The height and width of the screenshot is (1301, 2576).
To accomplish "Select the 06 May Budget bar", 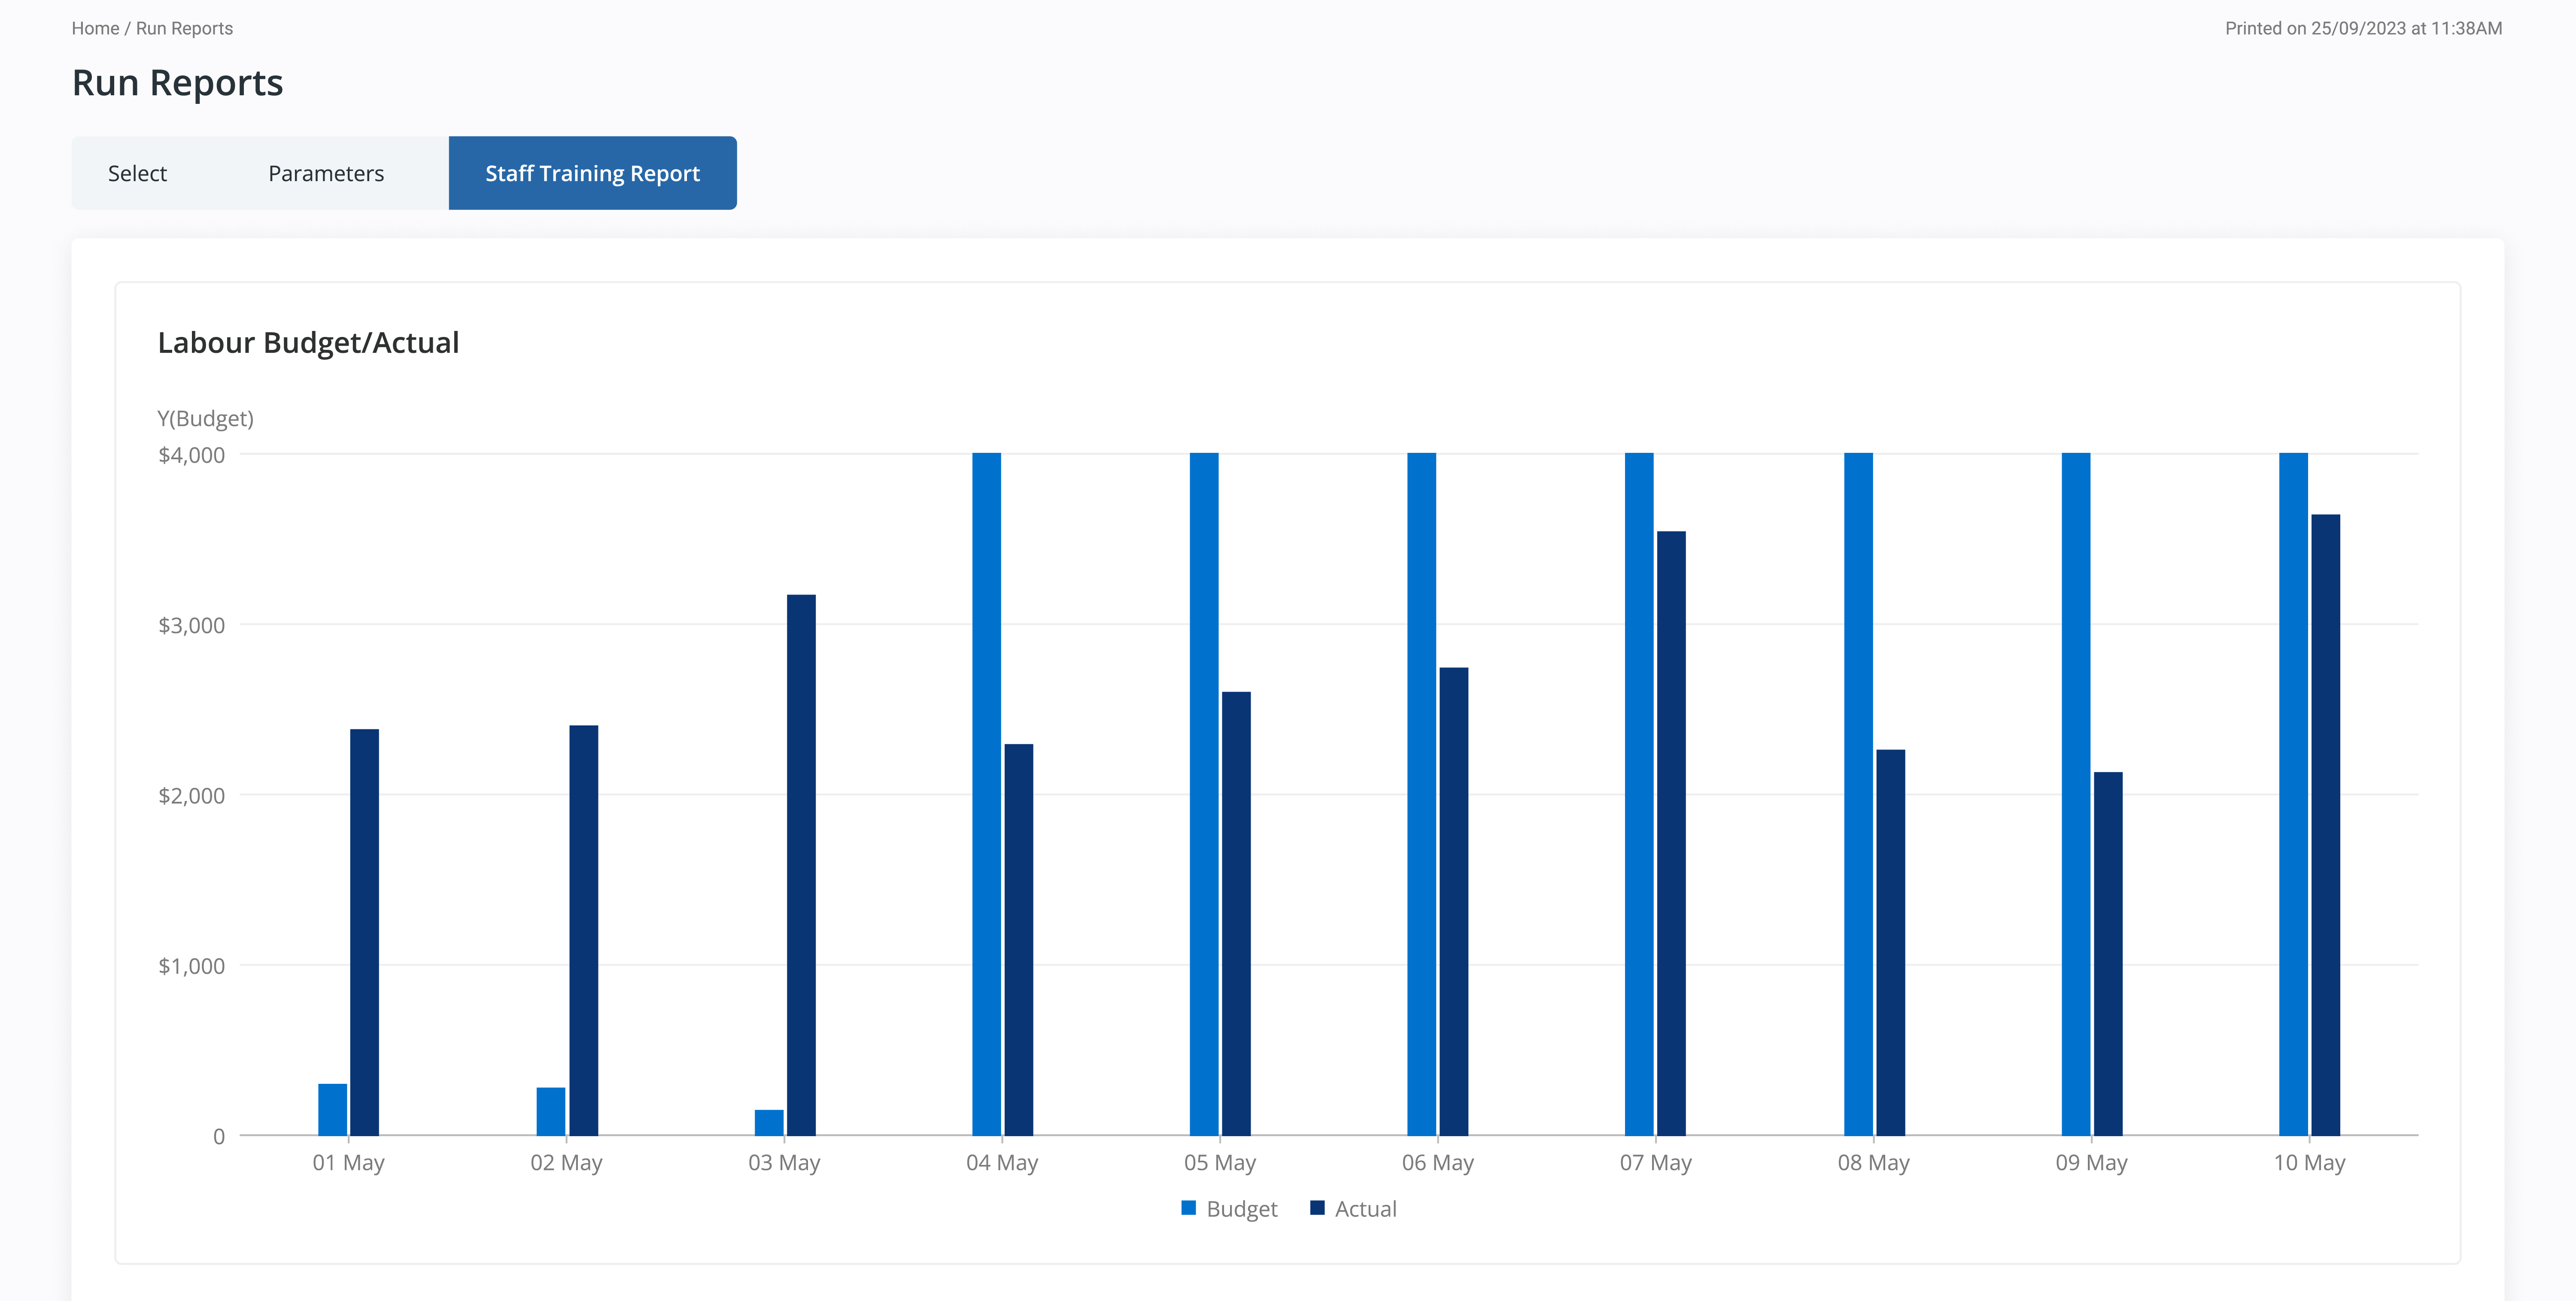I will pos(1422,794).
